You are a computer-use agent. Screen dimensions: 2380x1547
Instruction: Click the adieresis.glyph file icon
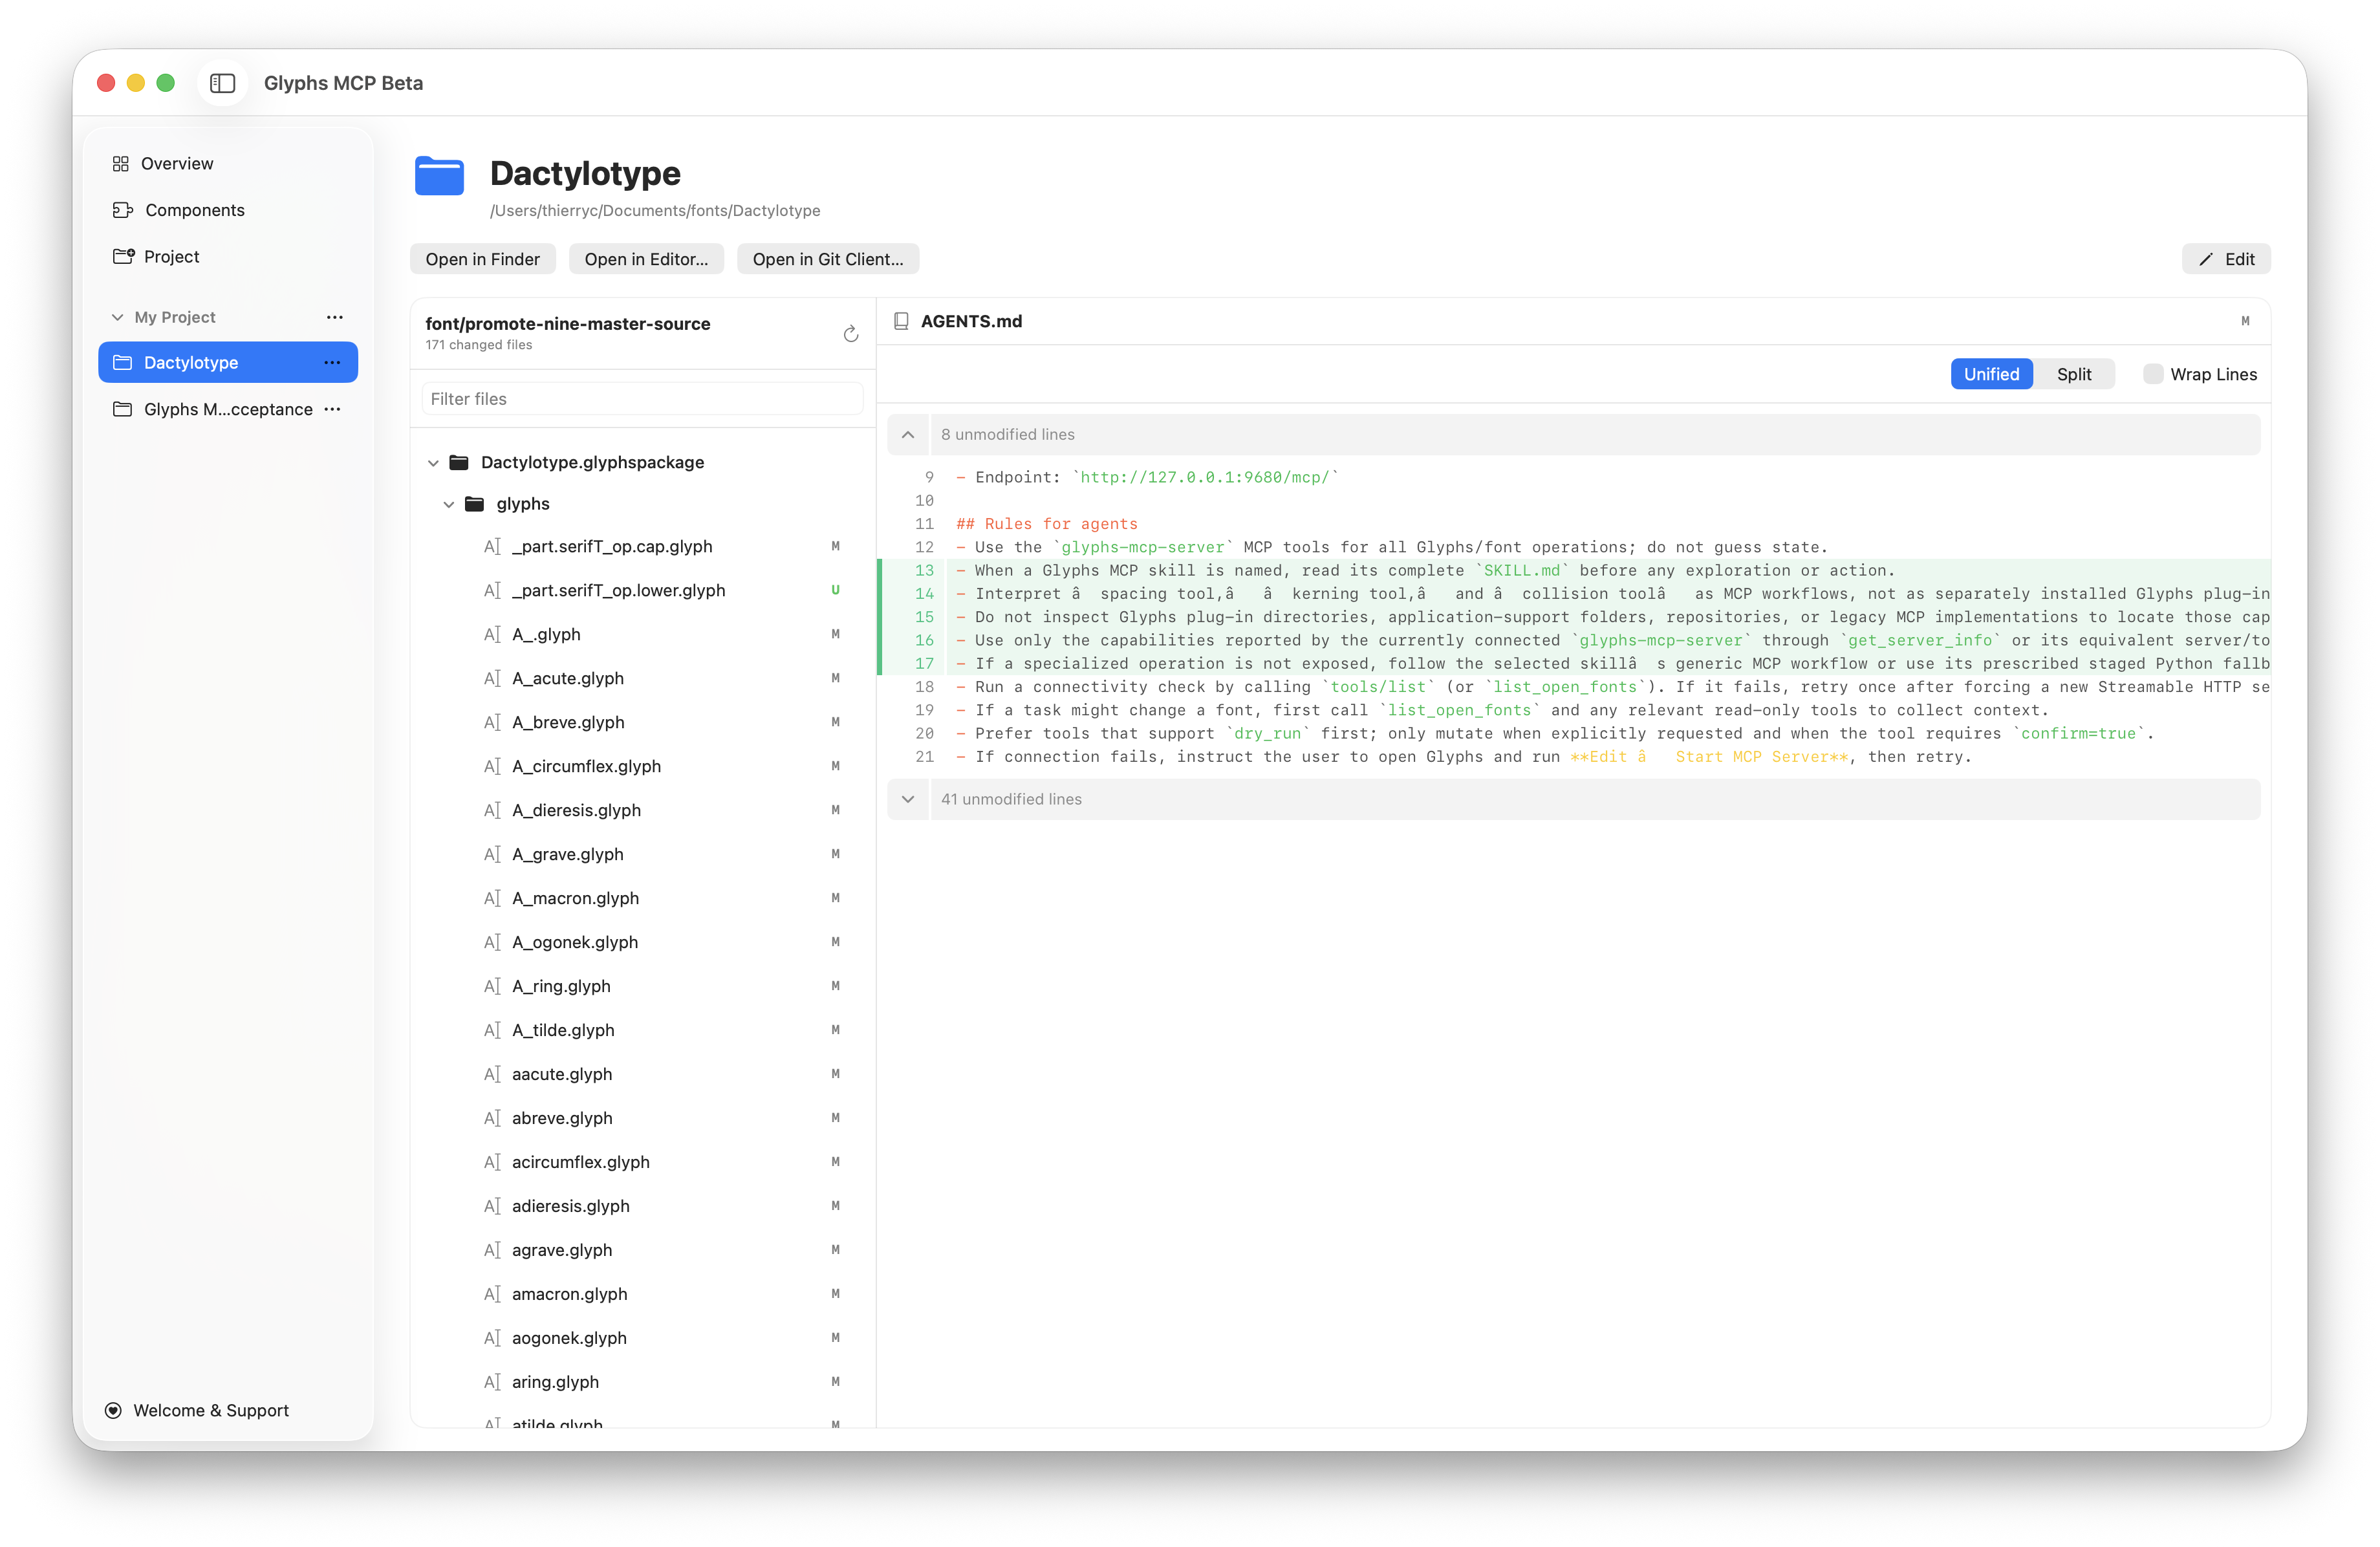click(x=492, y=1206)
